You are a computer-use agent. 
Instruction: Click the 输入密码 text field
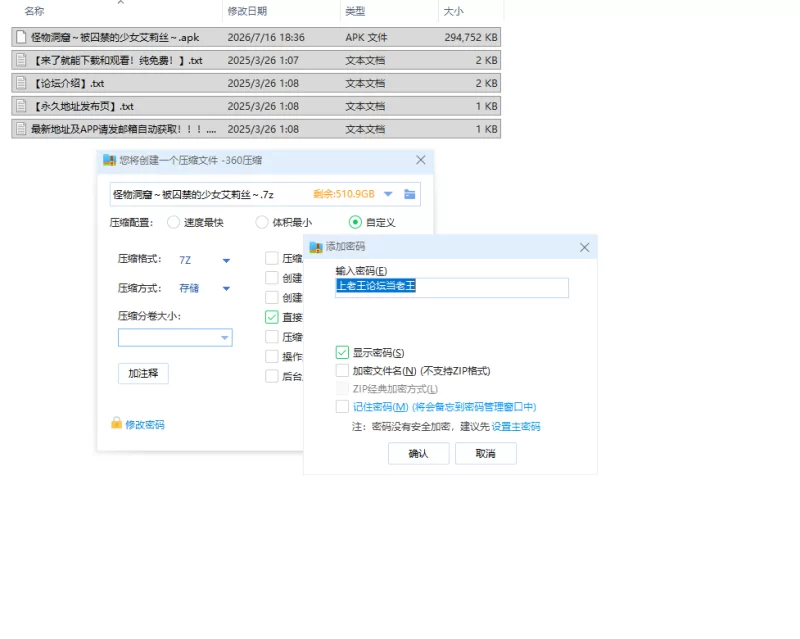pyautogui.click(x=452, y=287)
